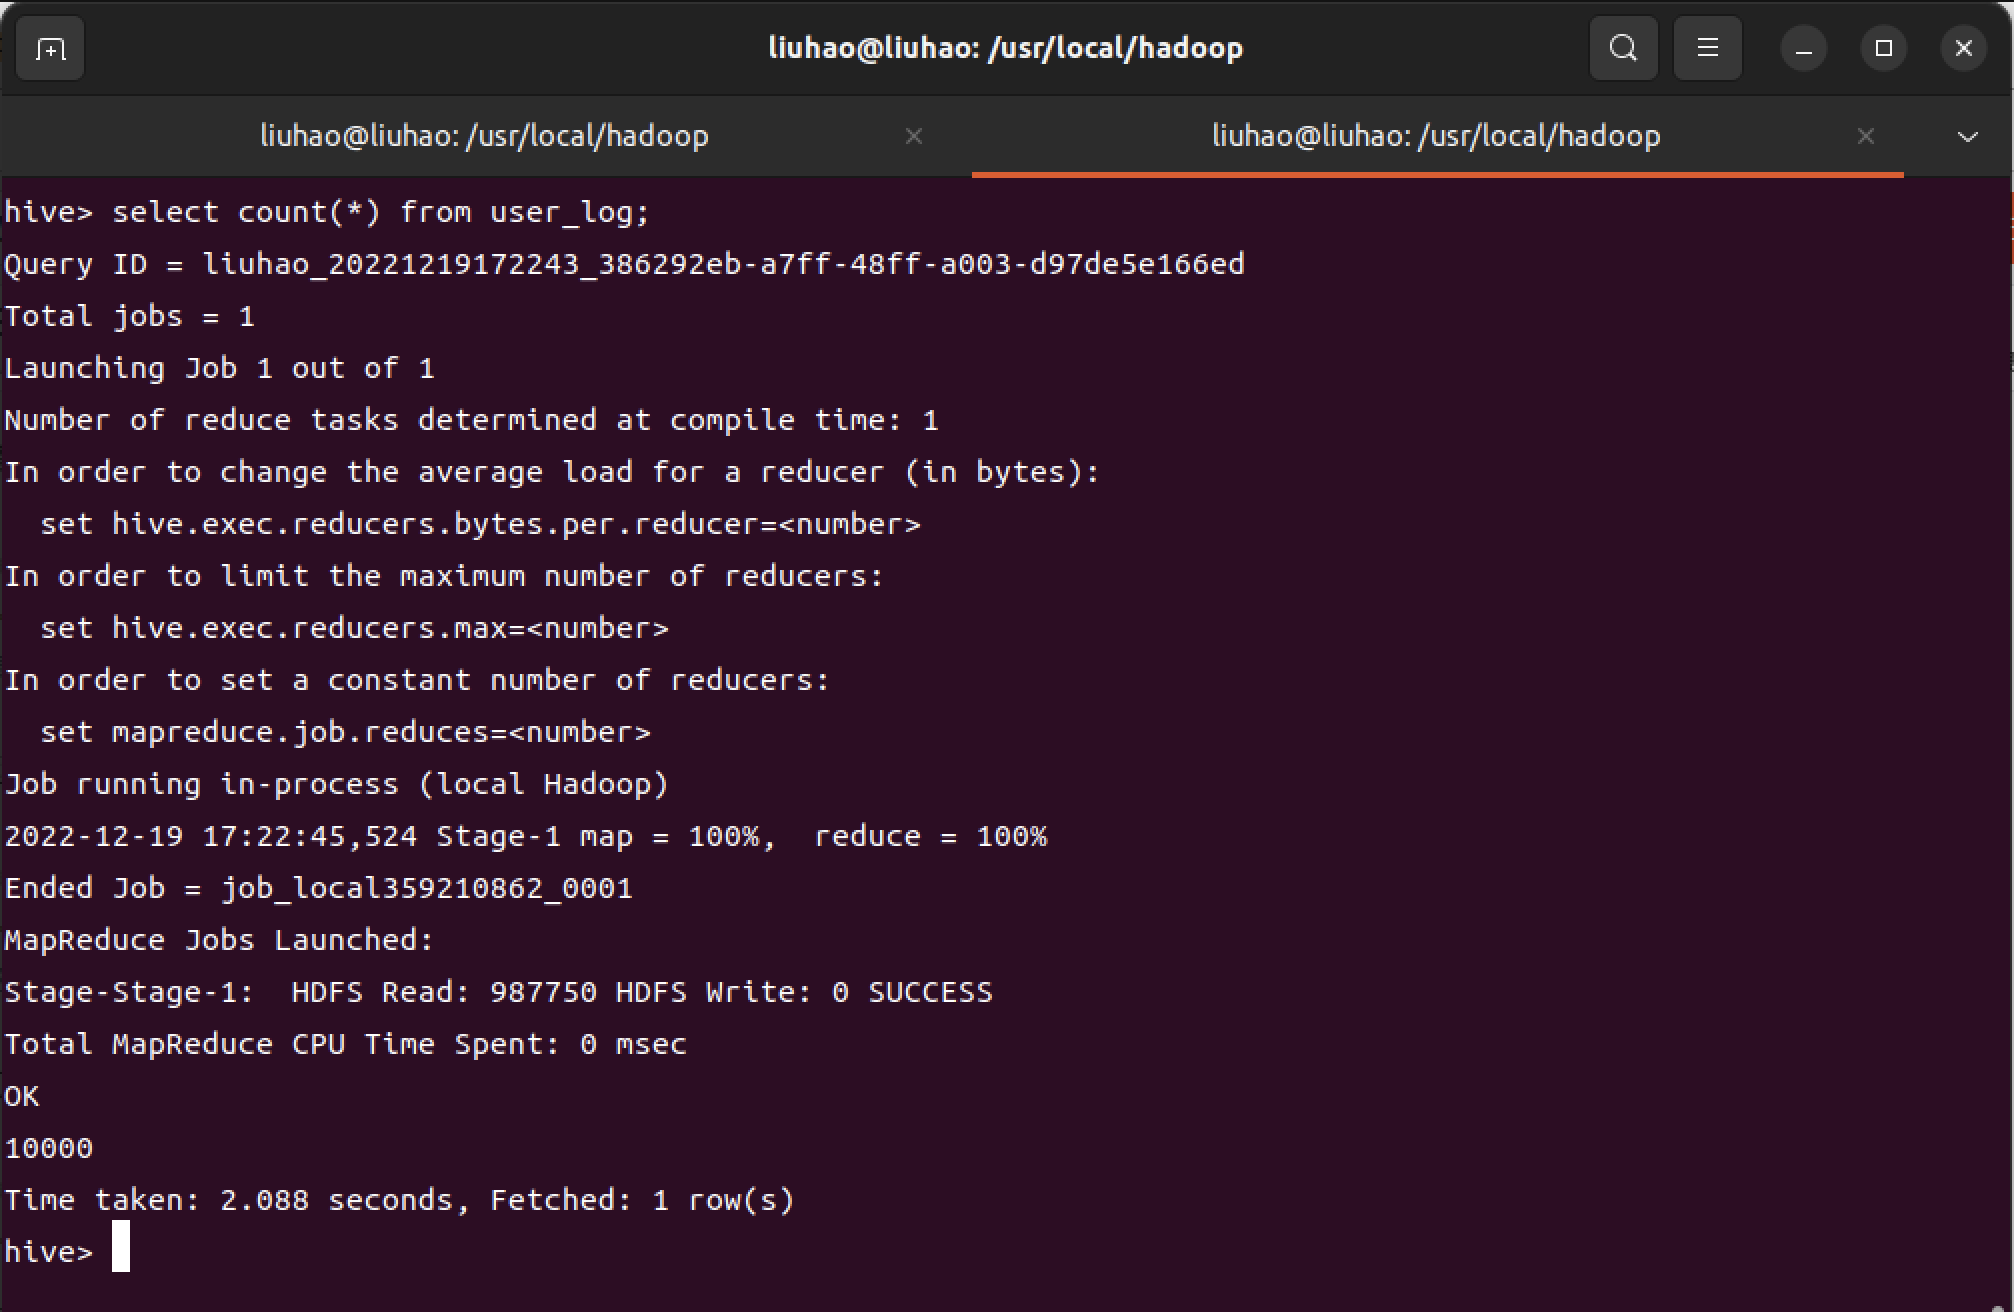This screenshot has width=2014, height=1312.
Task: Click 'MapReduce Jobs Launched:' line
Action: click(220, 940)
